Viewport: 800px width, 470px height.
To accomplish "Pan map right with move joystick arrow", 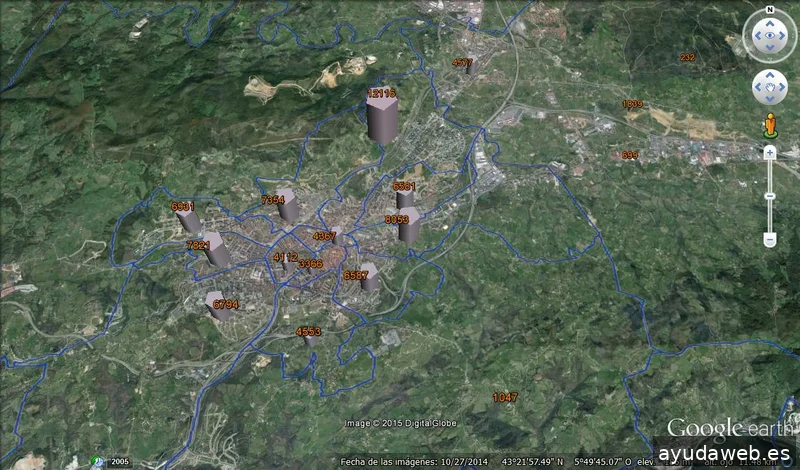I will click(x=782, y=87).
